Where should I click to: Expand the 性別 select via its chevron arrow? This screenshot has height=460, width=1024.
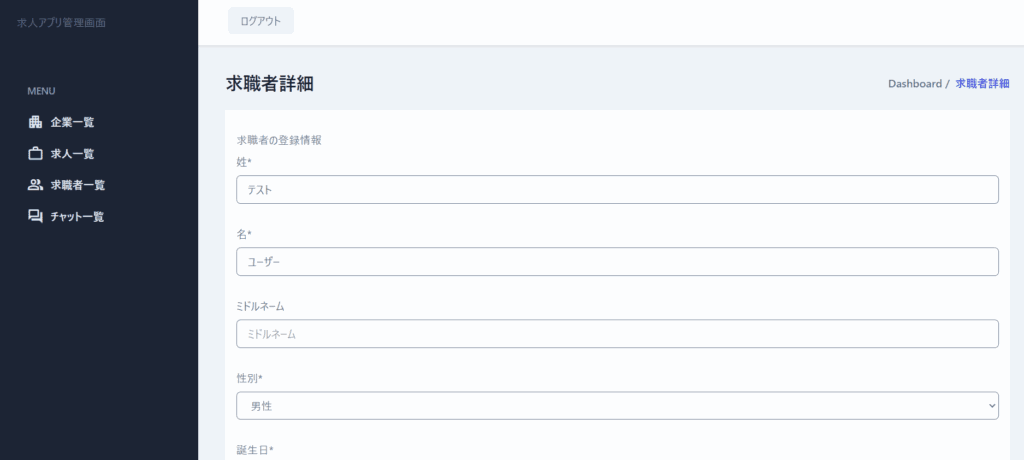click(x=991, y=406)
